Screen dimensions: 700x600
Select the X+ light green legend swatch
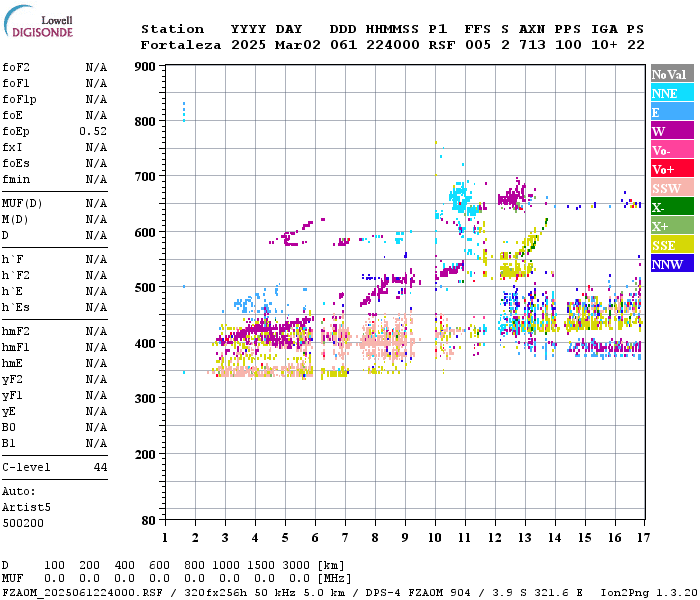pos(672,225)
